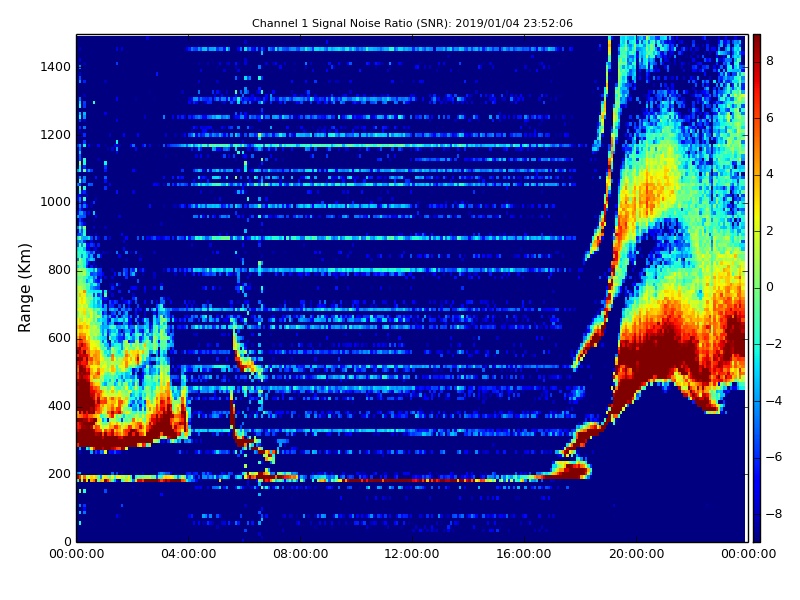Viewport: 800px width, 600px height.
Task: Click the 200 range tick label
Action: 59,473
